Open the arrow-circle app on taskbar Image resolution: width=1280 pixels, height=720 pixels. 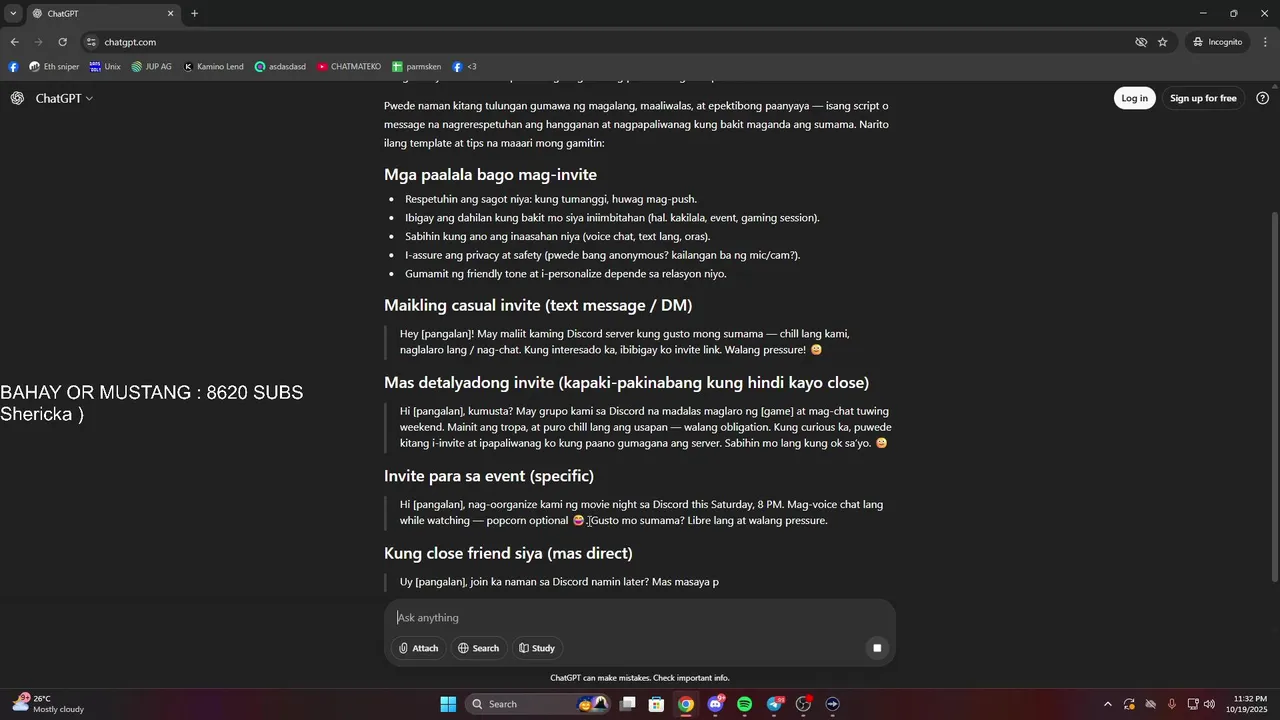click(832, 704)
